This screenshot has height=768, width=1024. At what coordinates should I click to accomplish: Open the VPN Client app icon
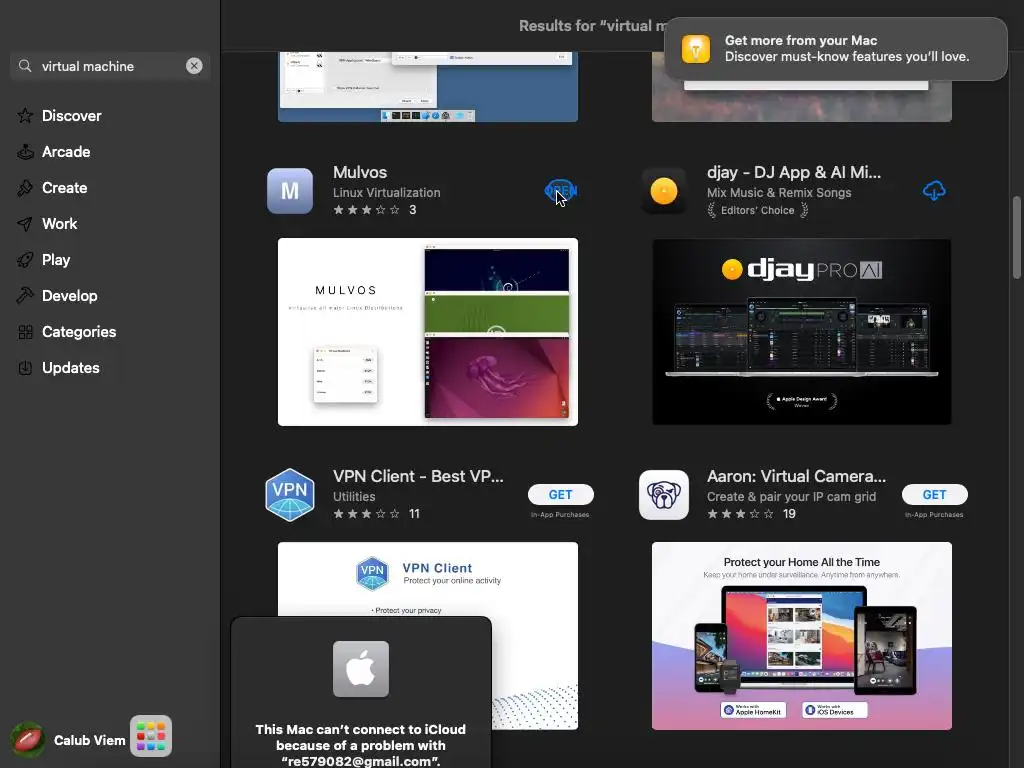point(290,494)
